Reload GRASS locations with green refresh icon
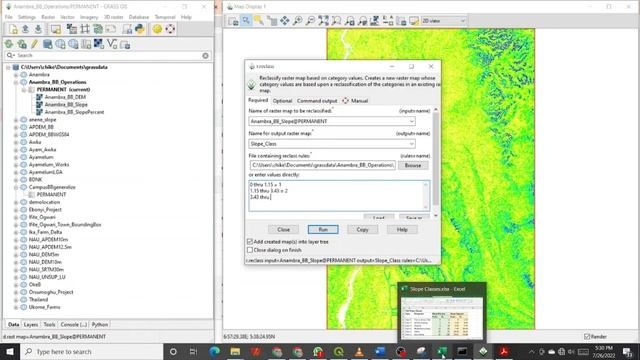Viewport: 640px width, 360px height. (x=9, y=44)
